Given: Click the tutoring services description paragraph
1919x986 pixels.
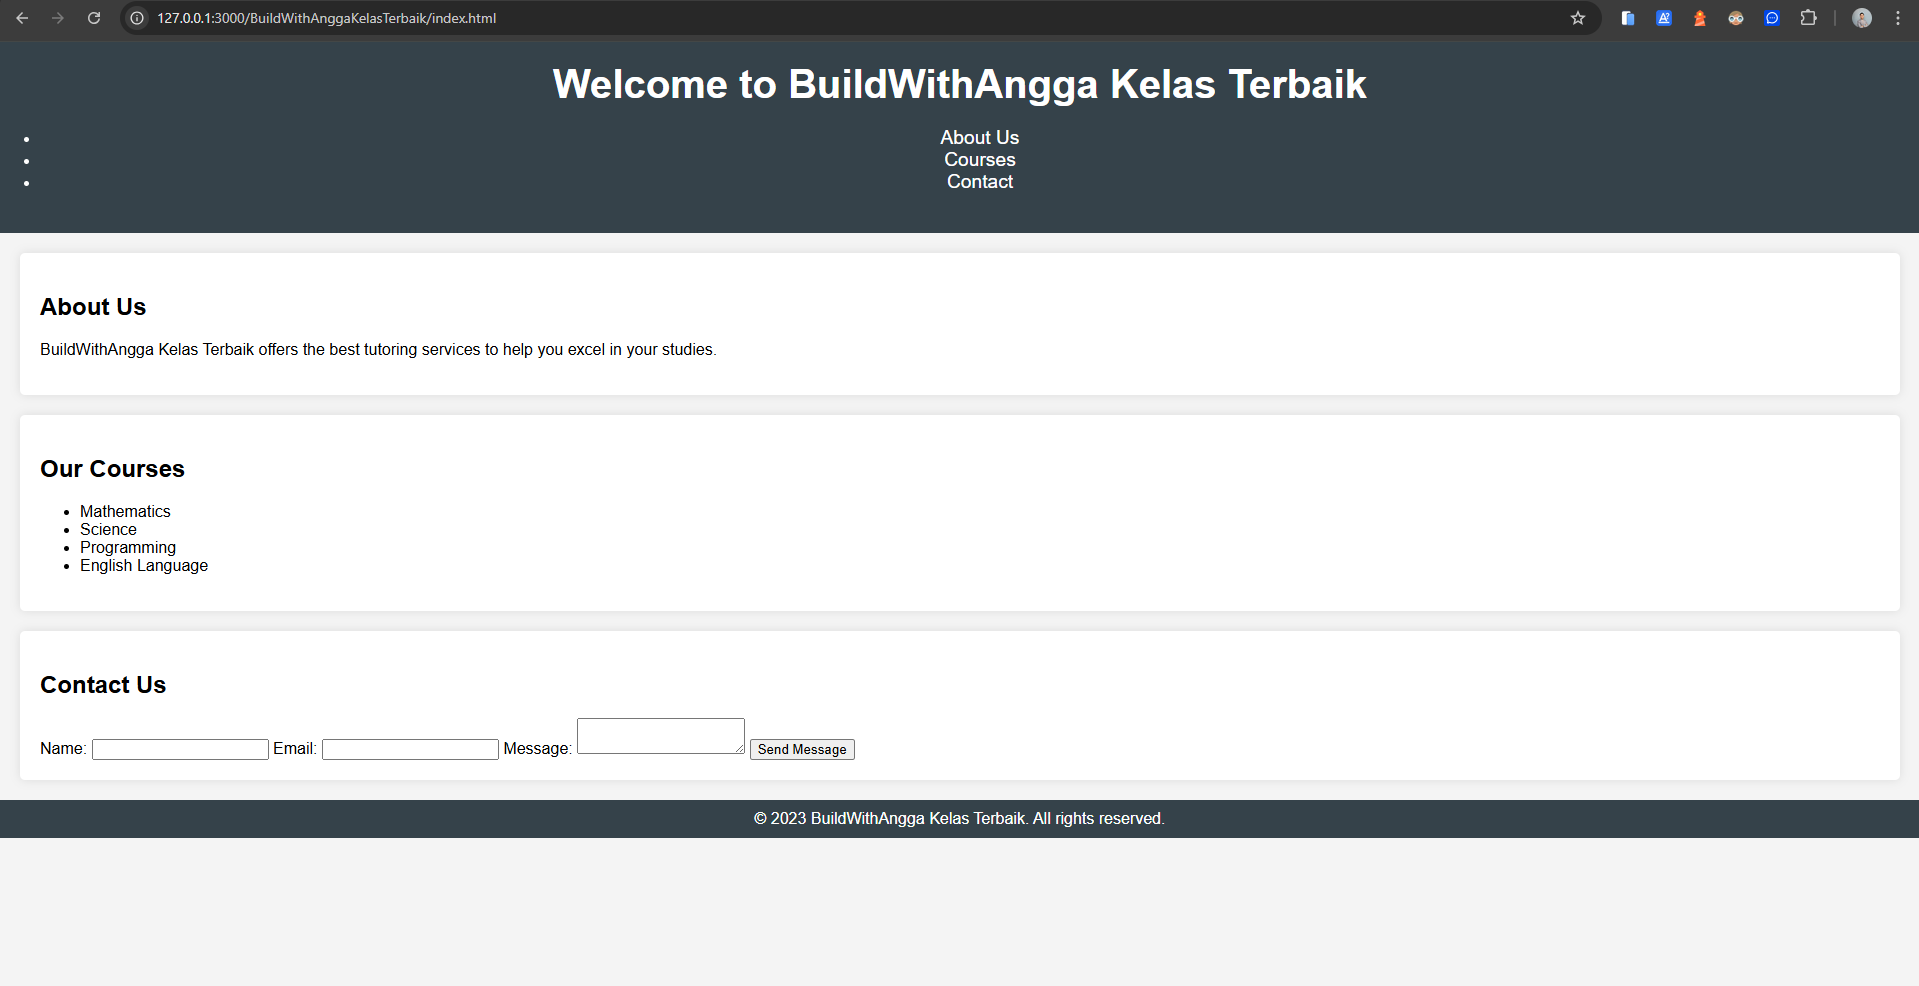Looking at the screenshot, I should pos(378,349).
